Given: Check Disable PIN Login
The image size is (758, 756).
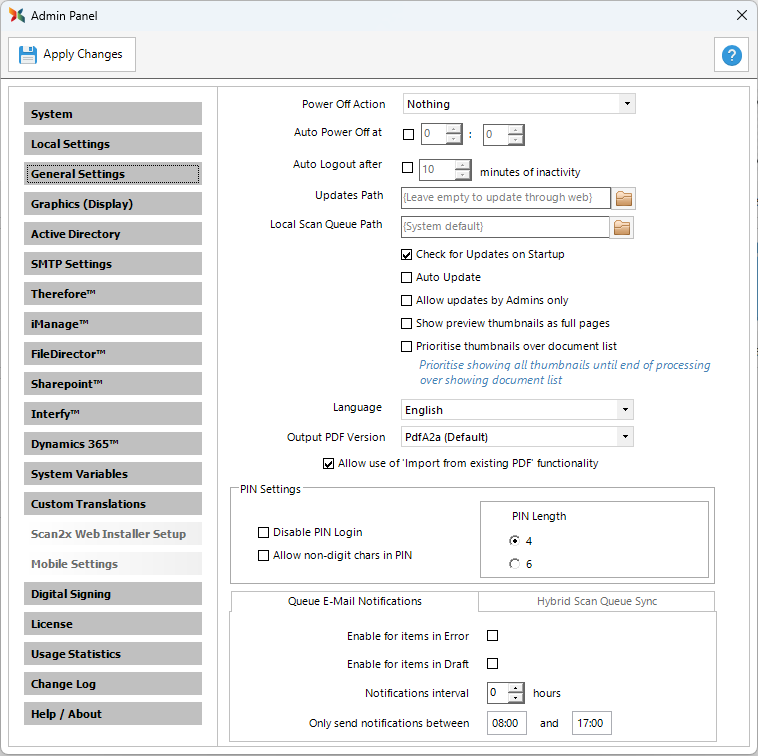Looking at the screenshot, I should click(263, 532).
